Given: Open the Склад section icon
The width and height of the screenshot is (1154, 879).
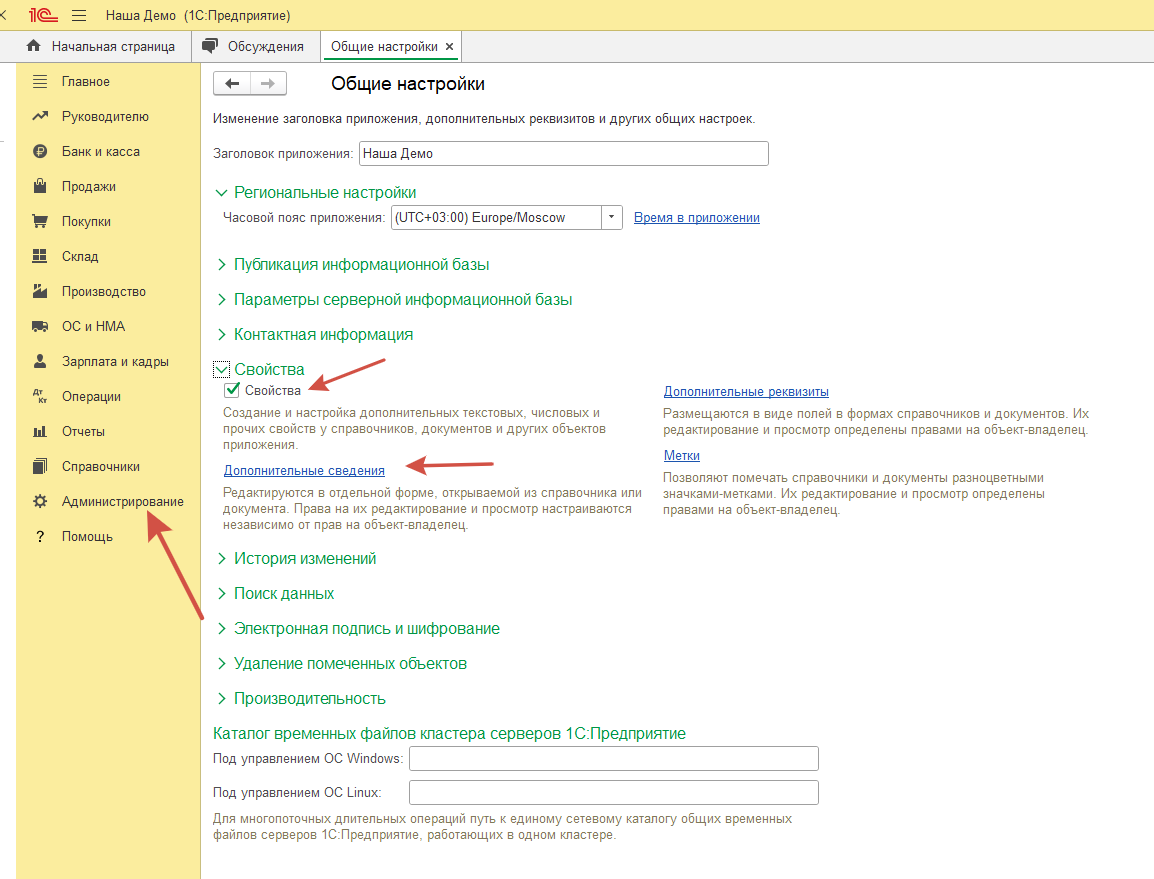Looking at the screenshot, I should [40, 257].
